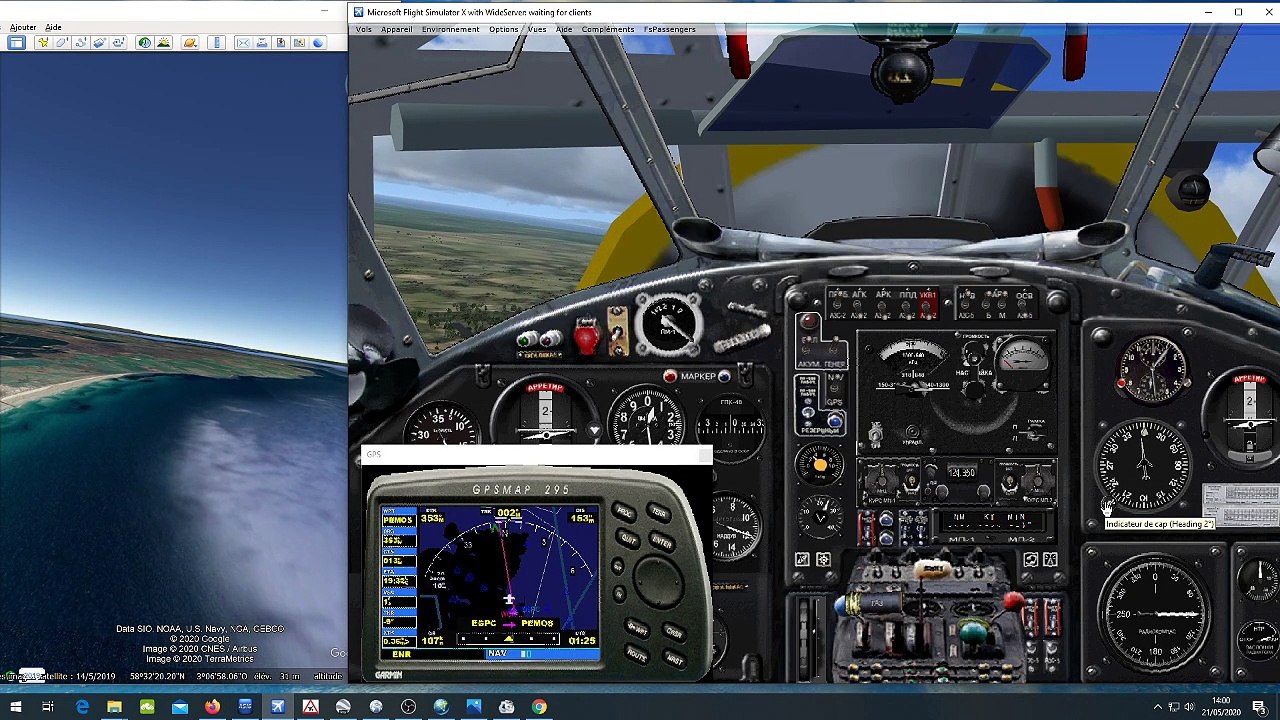
Task: Open Google Chrome from the taskbar
Action: pos(539,707)
